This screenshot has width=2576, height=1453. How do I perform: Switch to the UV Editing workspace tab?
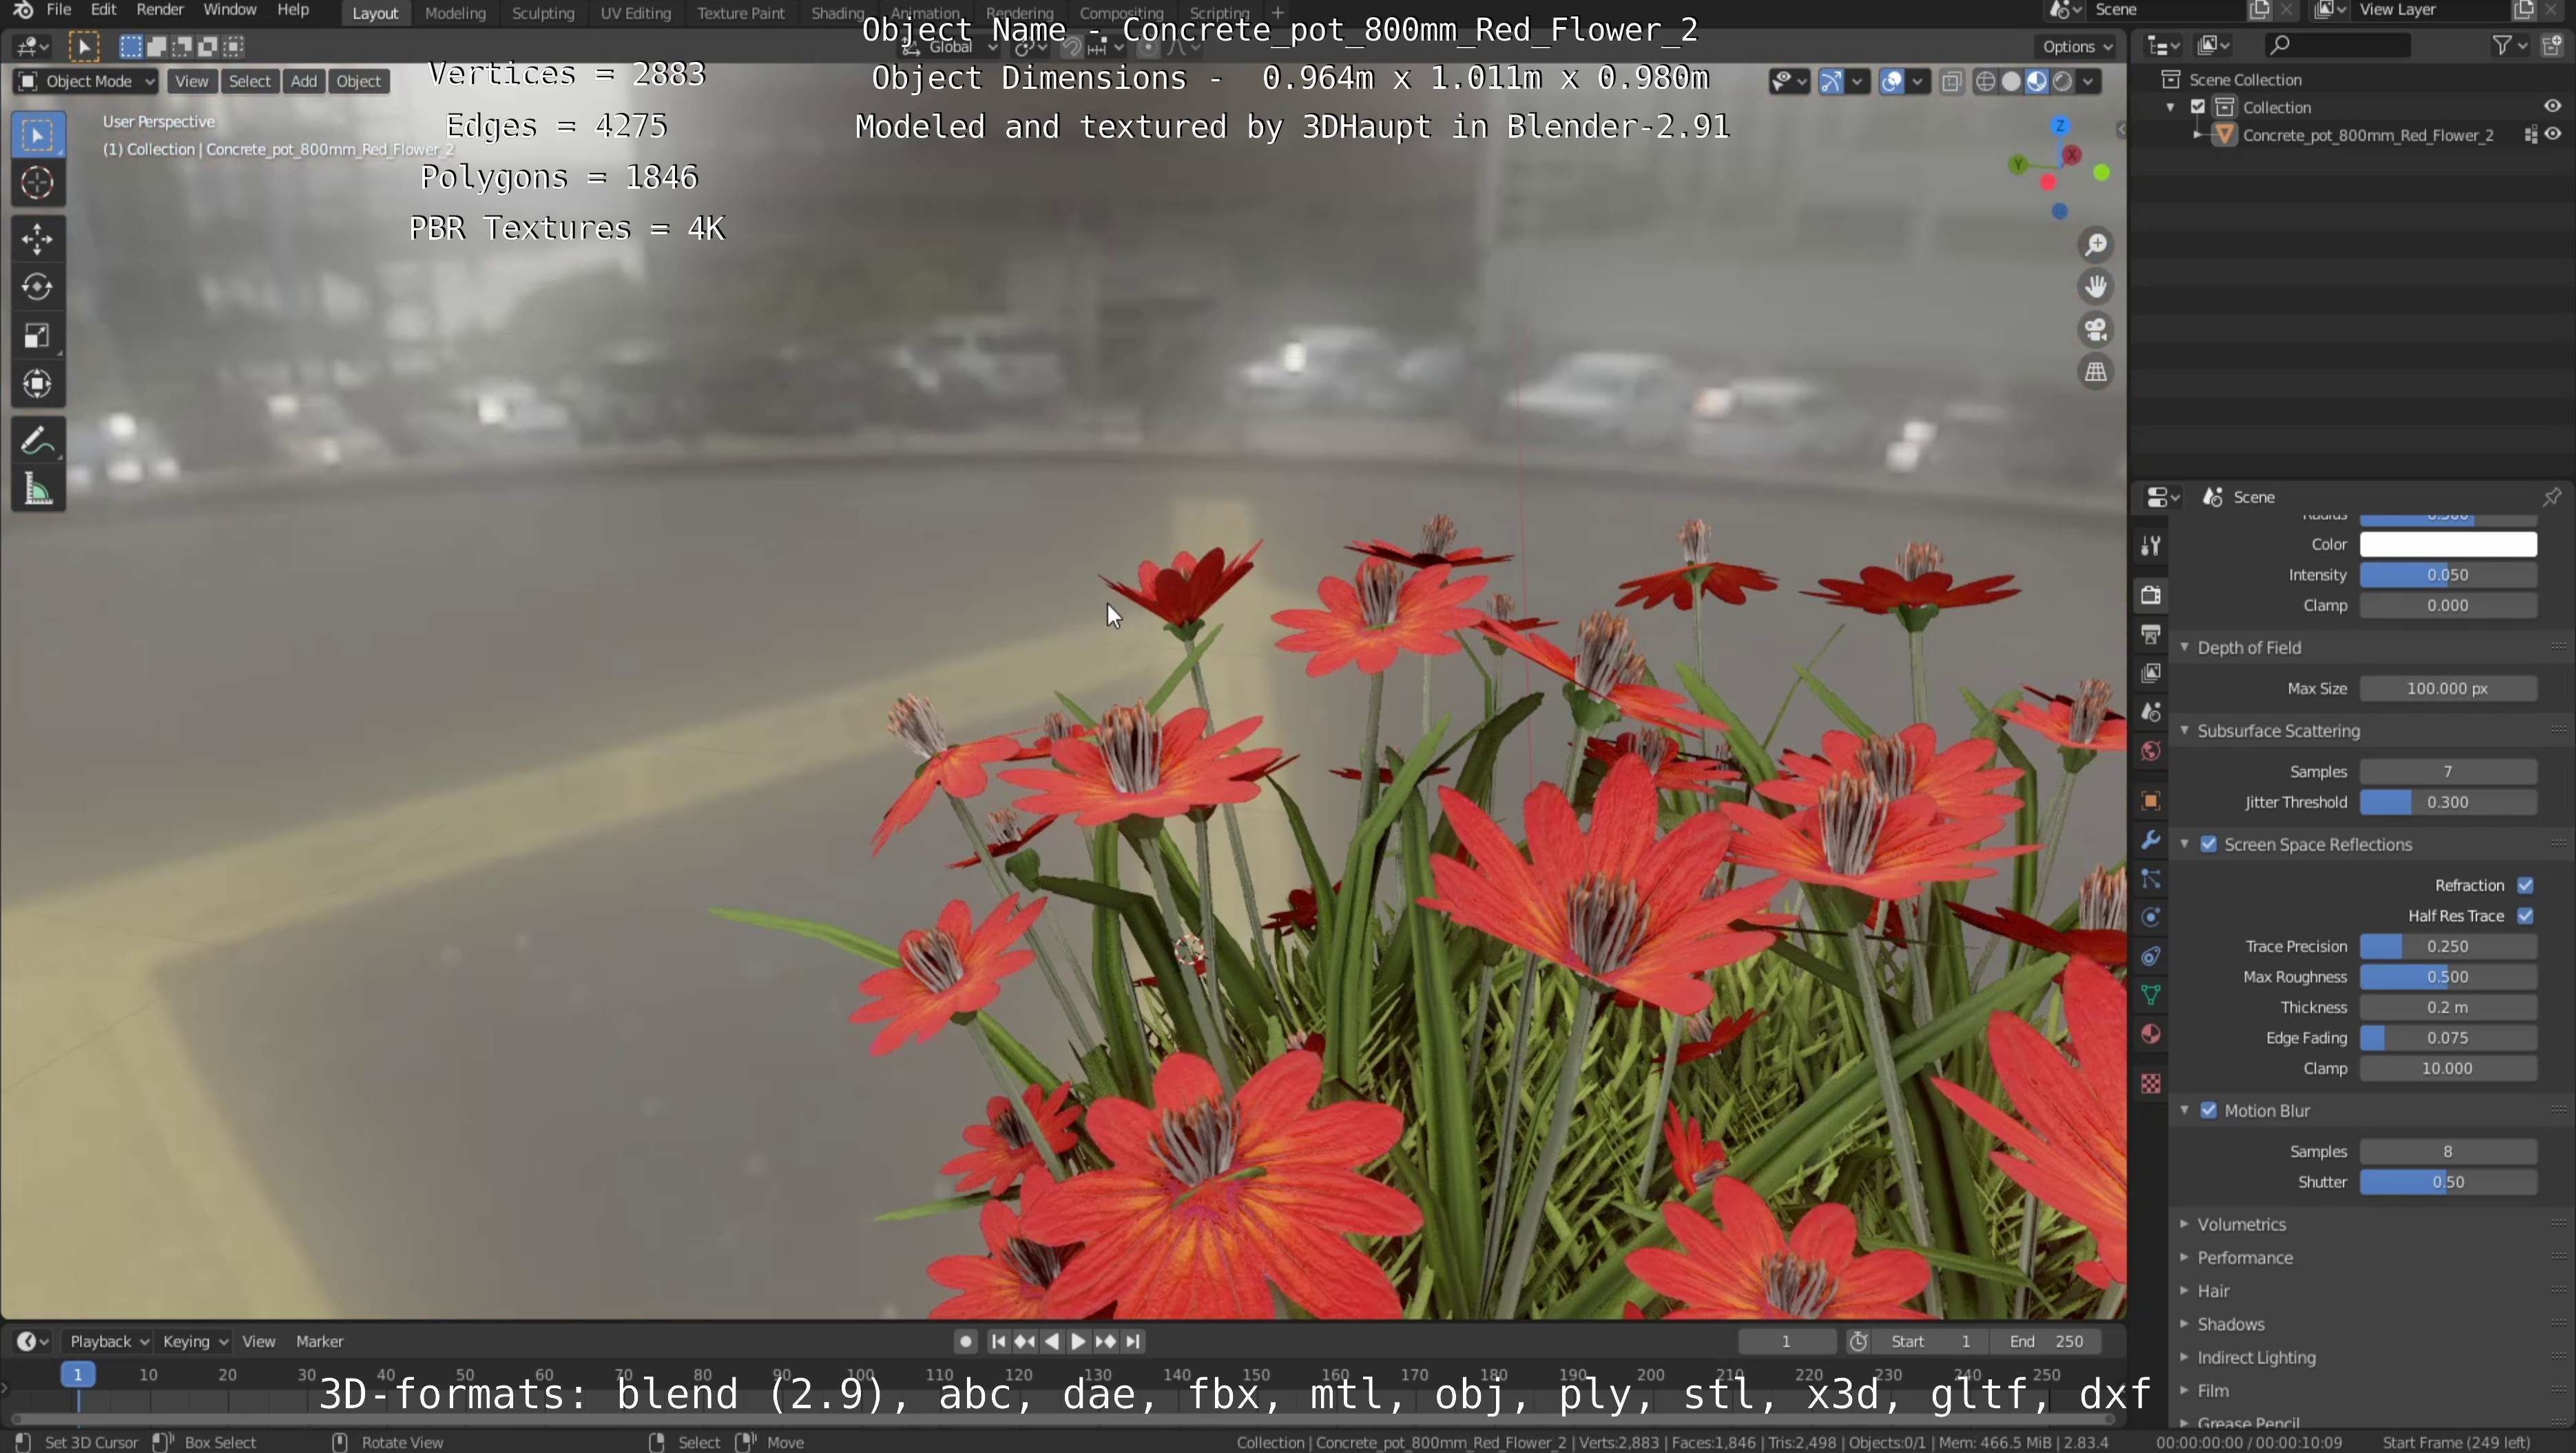pyautogui.click(x=635, y=13)
